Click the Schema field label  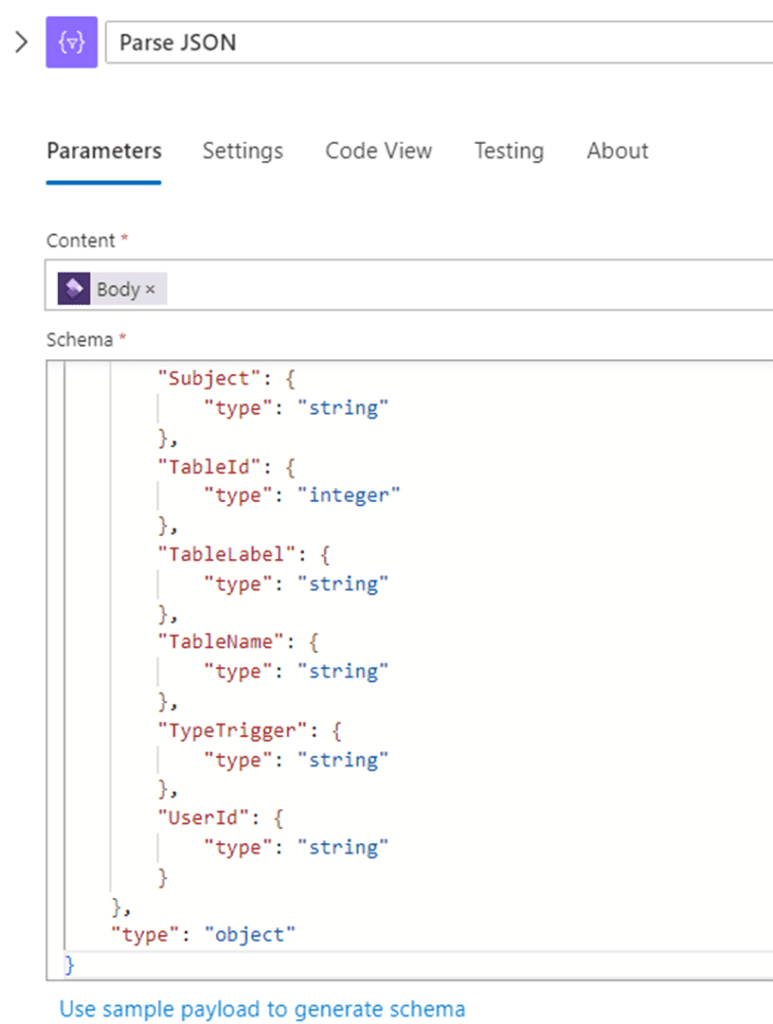tap(80, 340)
